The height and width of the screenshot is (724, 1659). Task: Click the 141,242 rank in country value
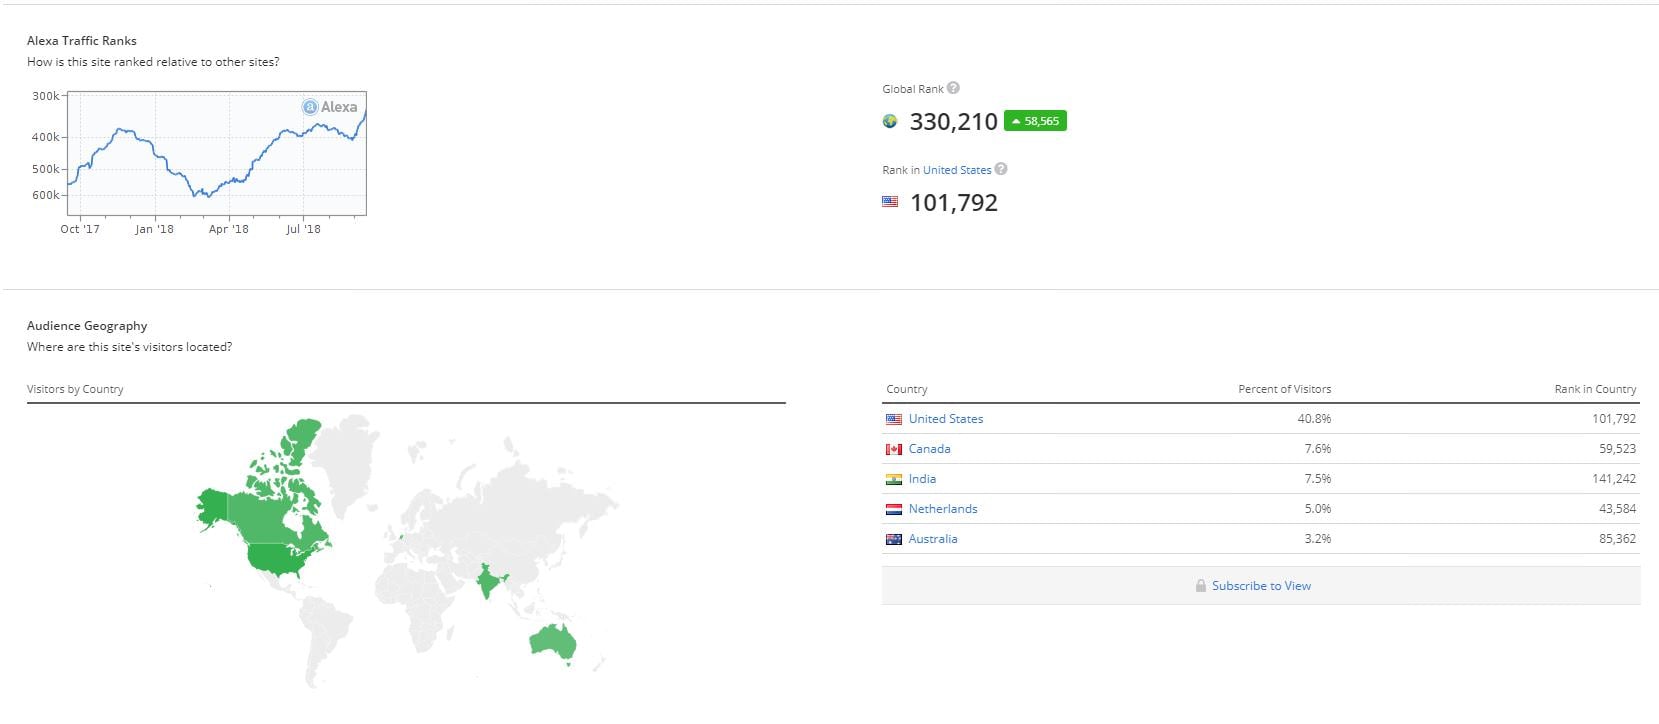pyautogui.click(x=1614, y=479)
